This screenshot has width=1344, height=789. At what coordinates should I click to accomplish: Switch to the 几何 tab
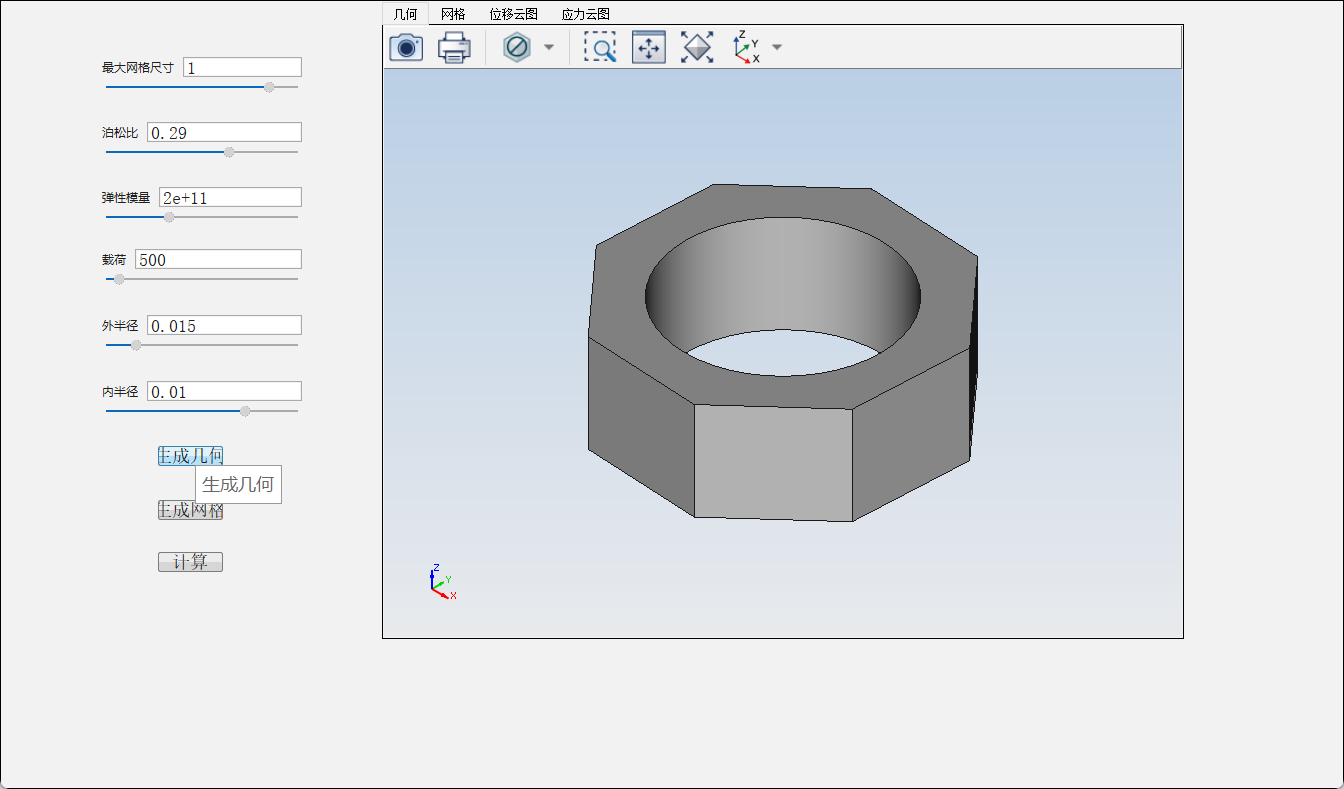pos(405,14)
